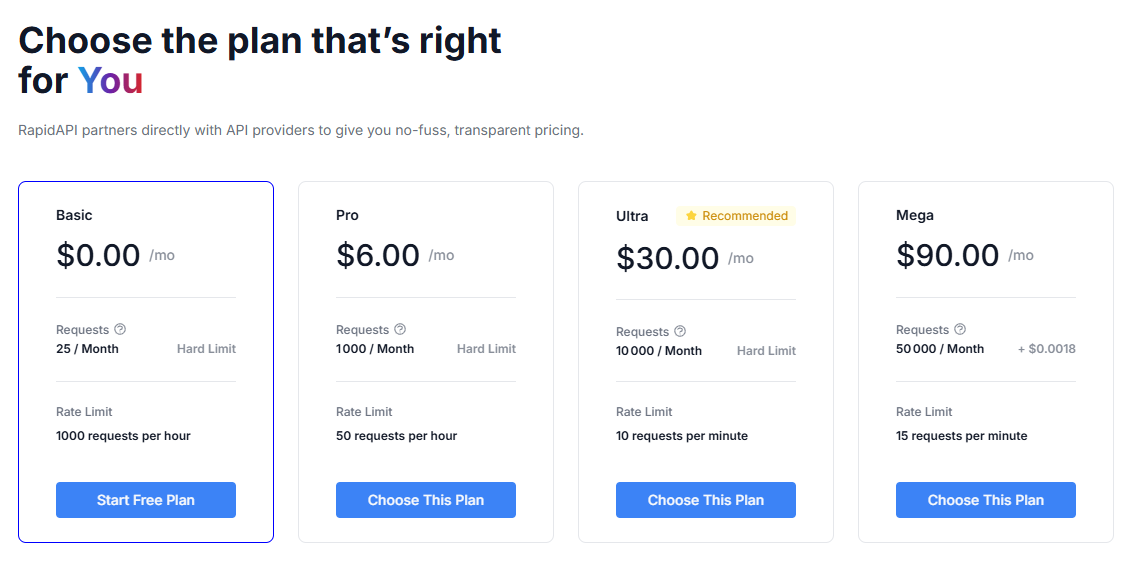
Task: Choose This Plan for the Ultra tier
Action: 705,500
